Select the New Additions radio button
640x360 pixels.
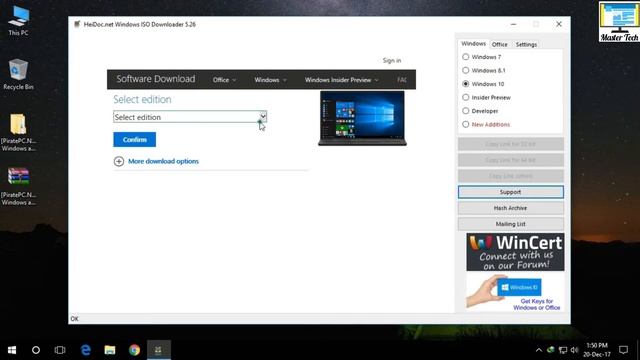click(x=465, y=124)
